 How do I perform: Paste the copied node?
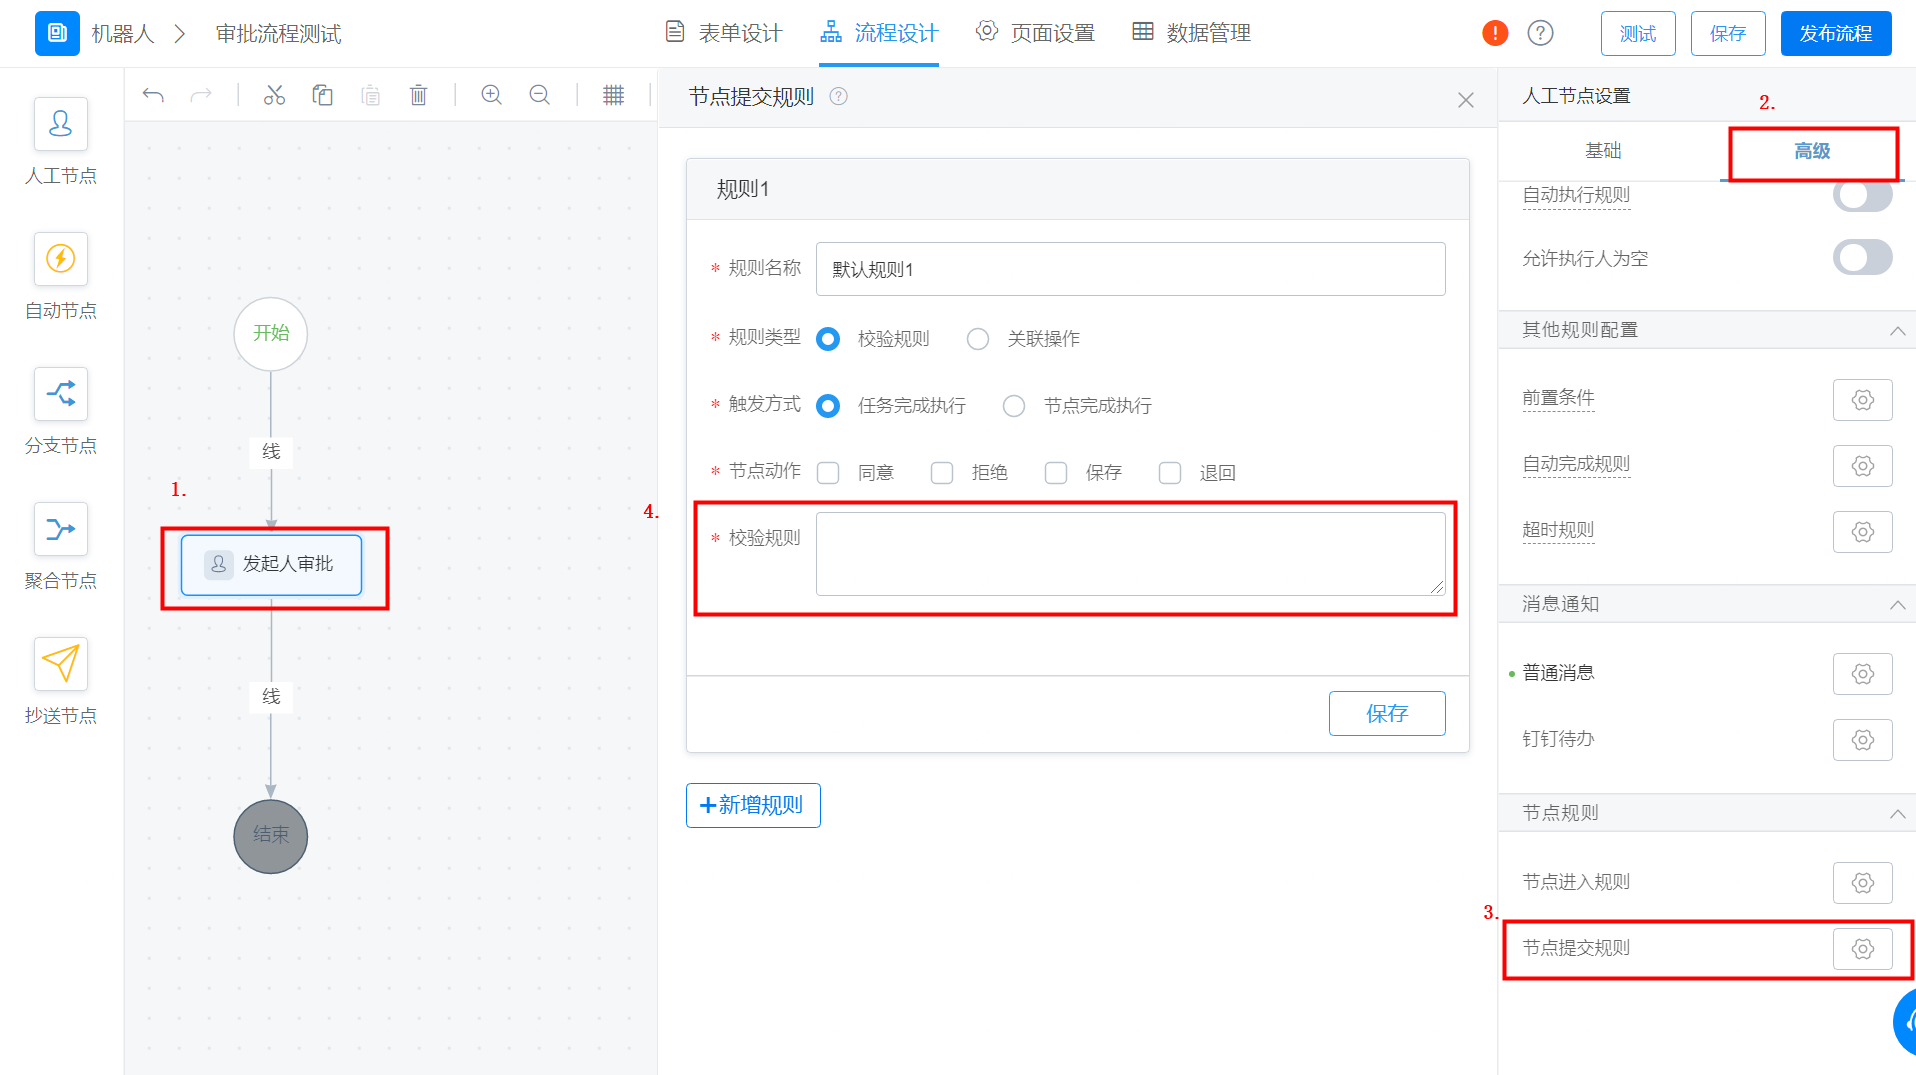371,95
